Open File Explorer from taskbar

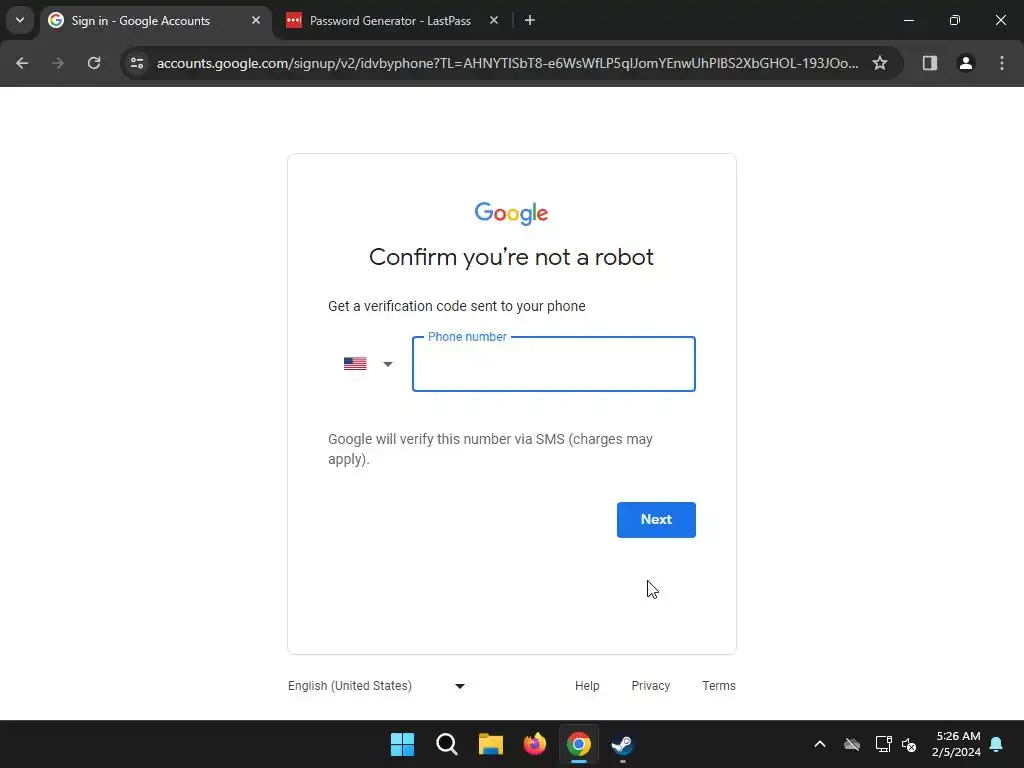tap(490, 744)
